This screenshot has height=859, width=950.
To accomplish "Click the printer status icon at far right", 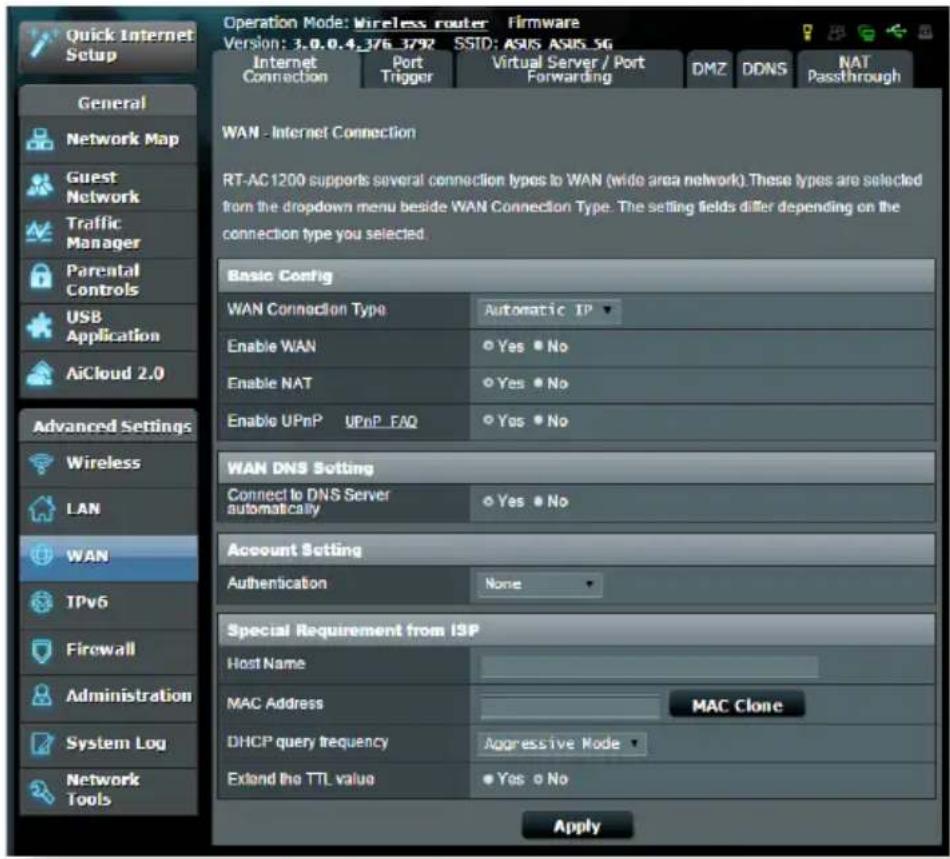I will click(x=925, y=32).
